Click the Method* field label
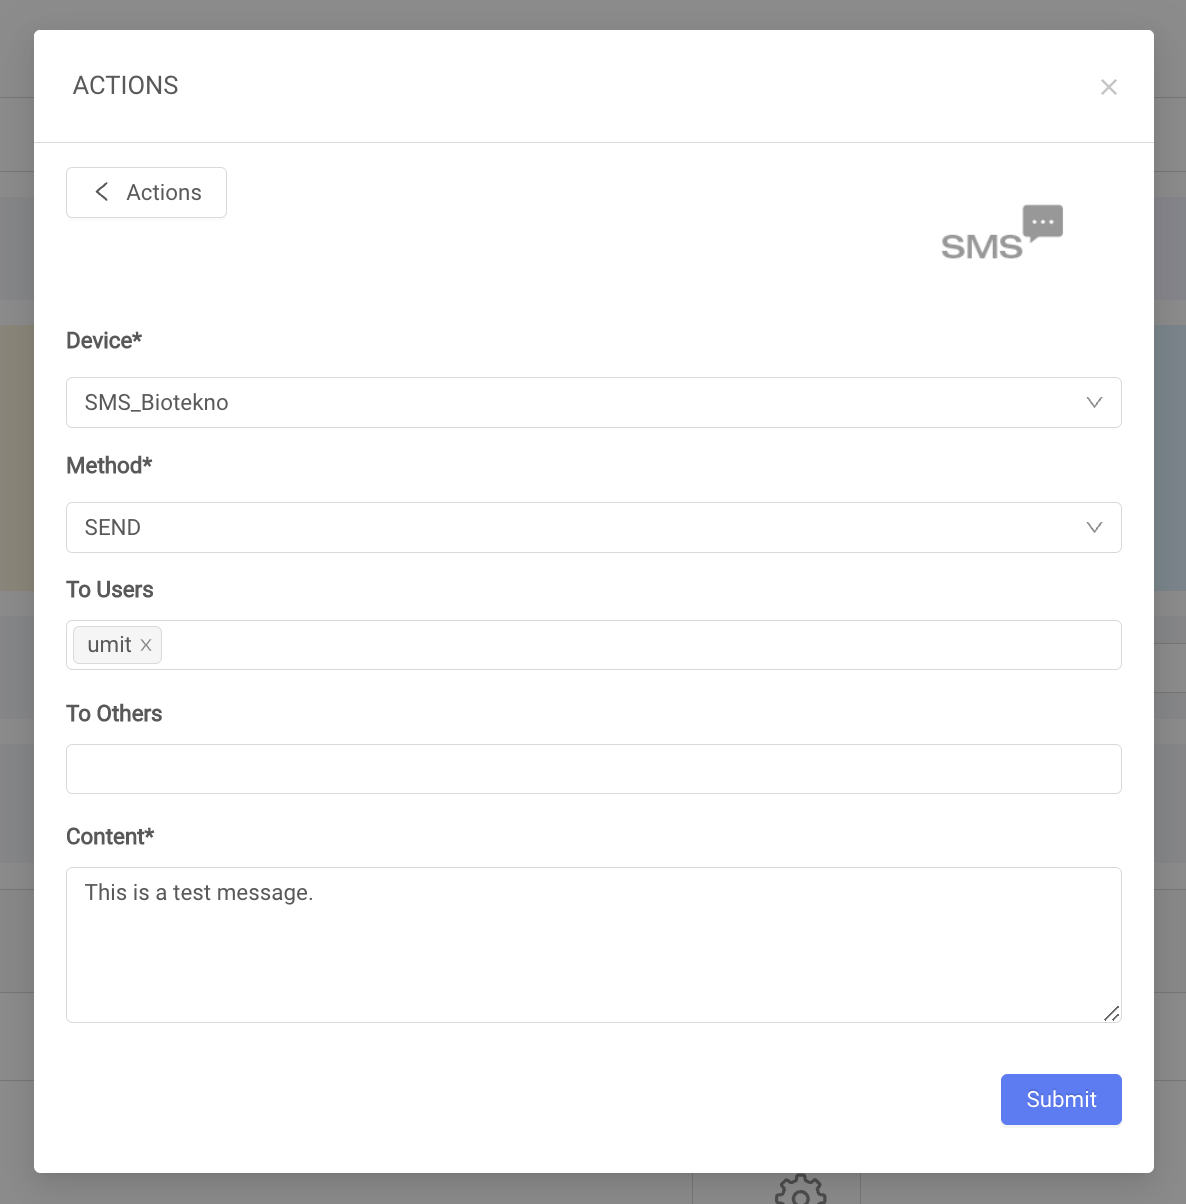Image resolution: width=1186 pixels, height=1204 pixels. [109, 466]
